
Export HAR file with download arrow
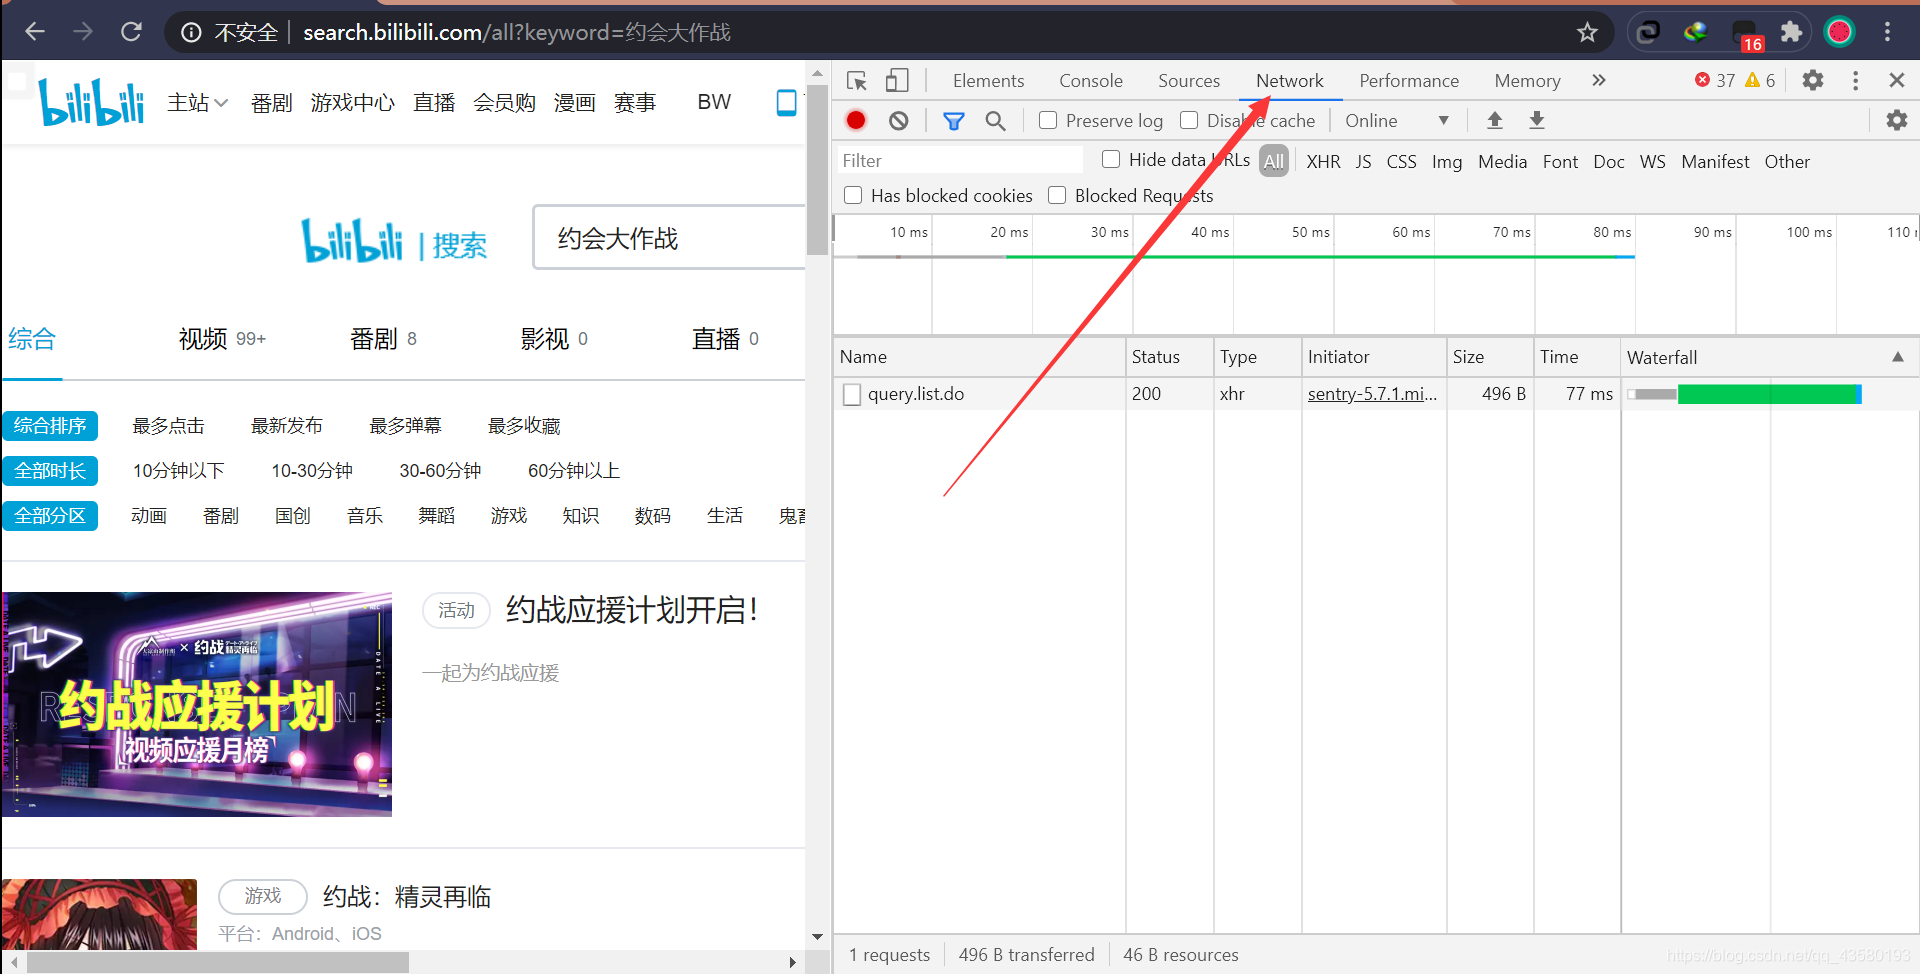pos(1537,121)
